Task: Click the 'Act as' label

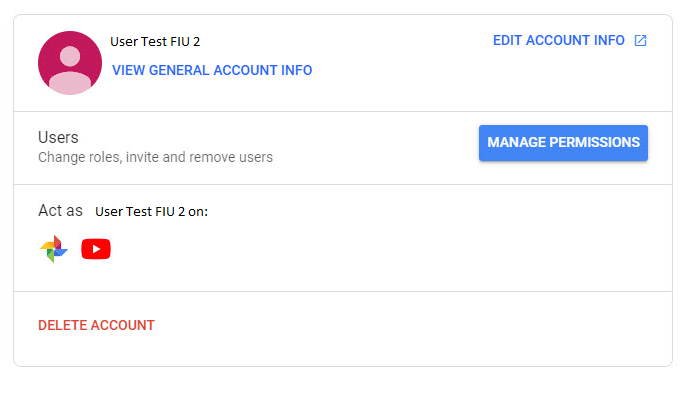Action: [x=60, y=211]
